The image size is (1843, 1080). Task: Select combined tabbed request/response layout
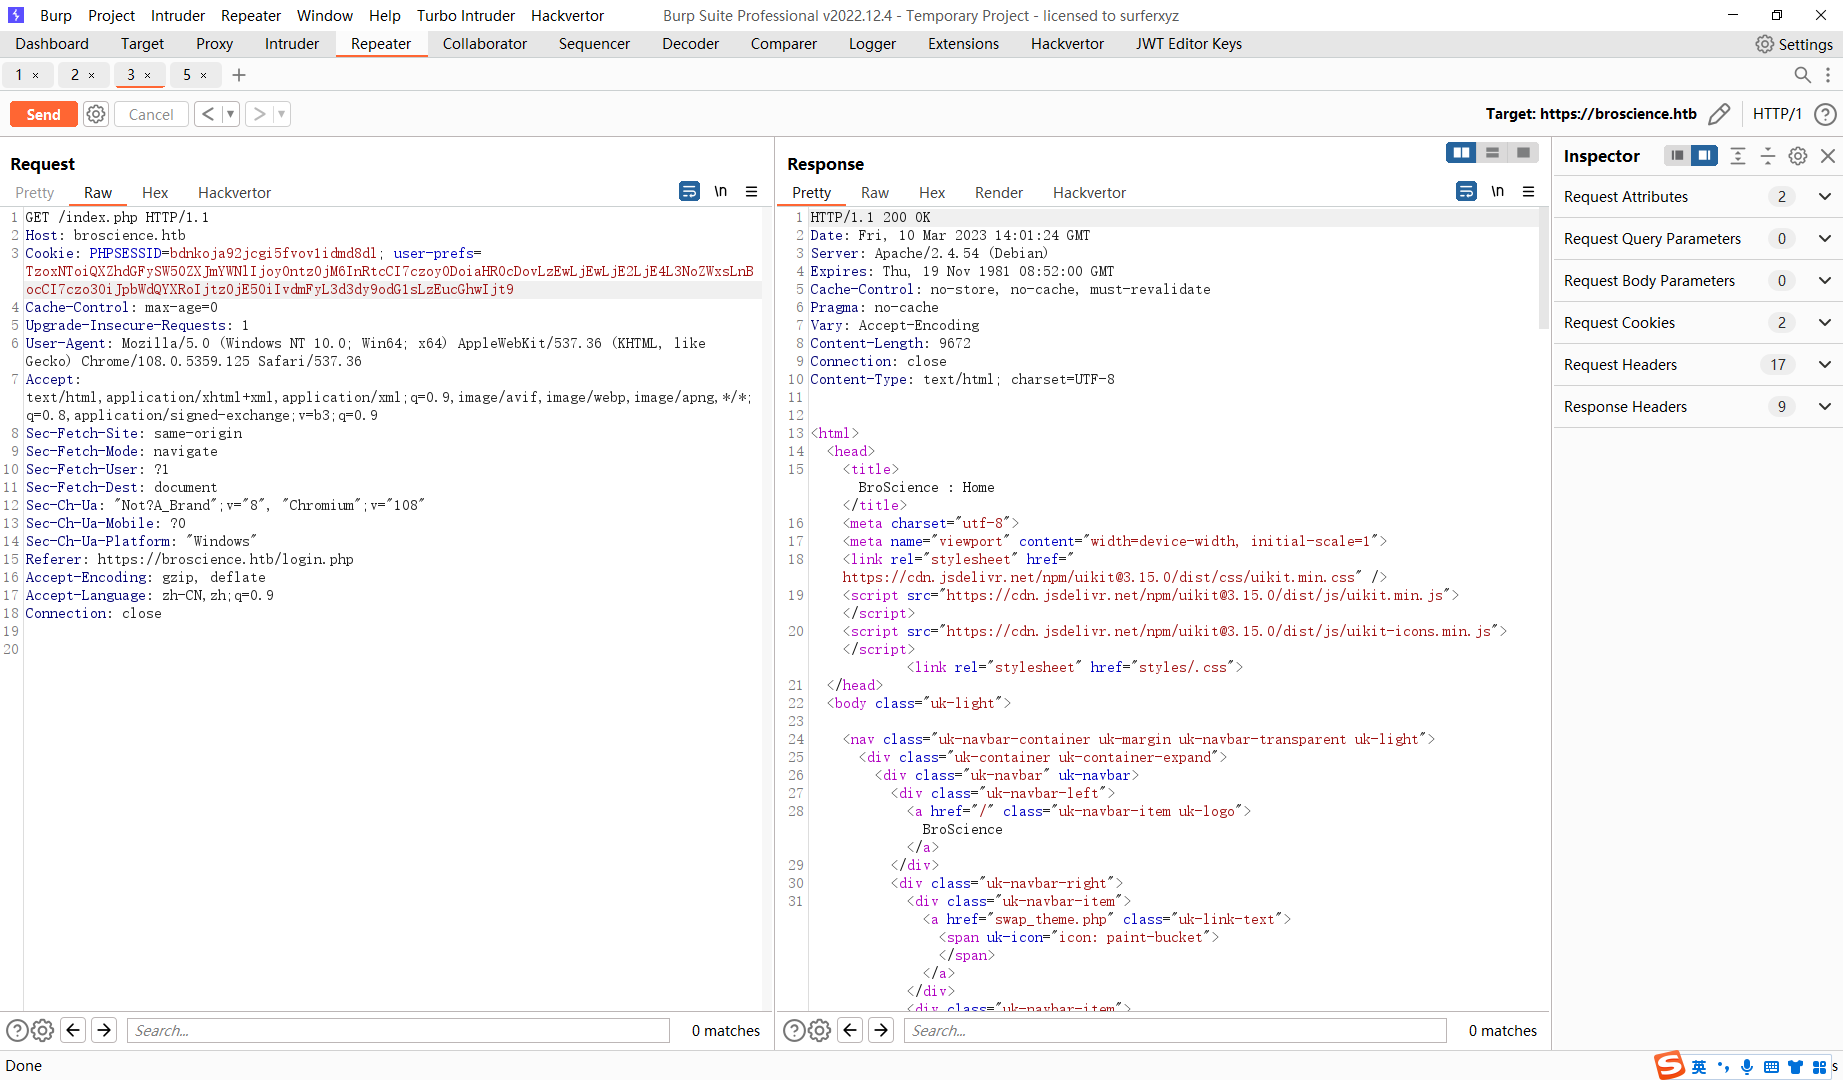point(1523,152)
